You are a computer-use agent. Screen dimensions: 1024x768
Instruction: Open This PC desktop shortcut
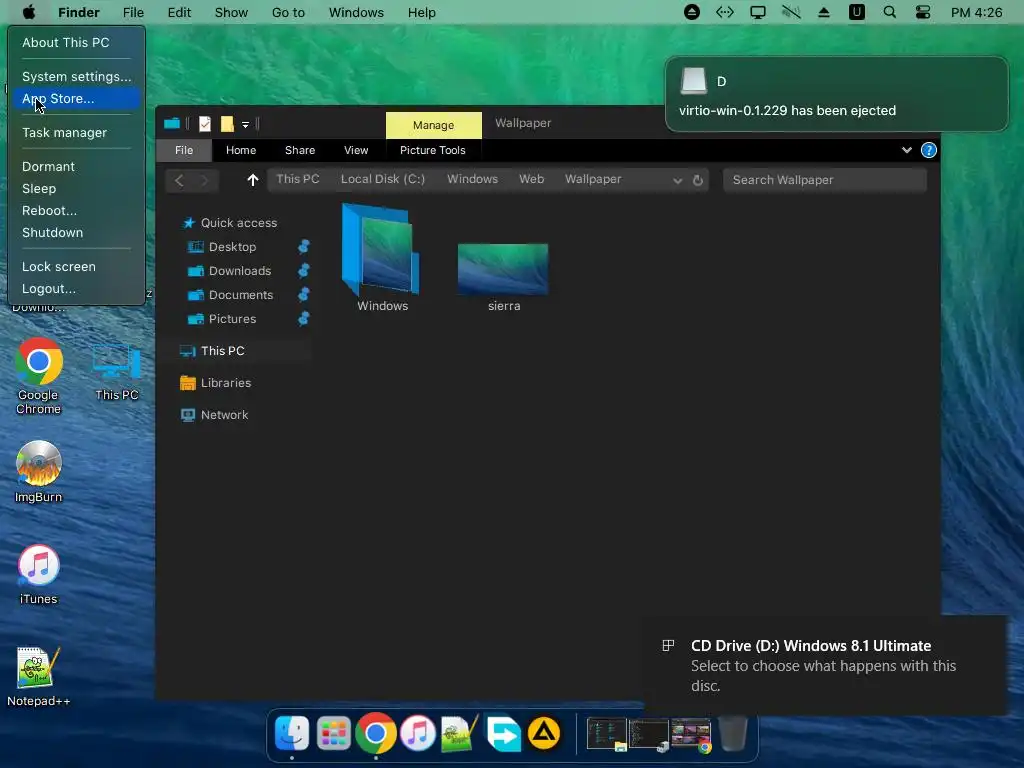click(116, 371)
